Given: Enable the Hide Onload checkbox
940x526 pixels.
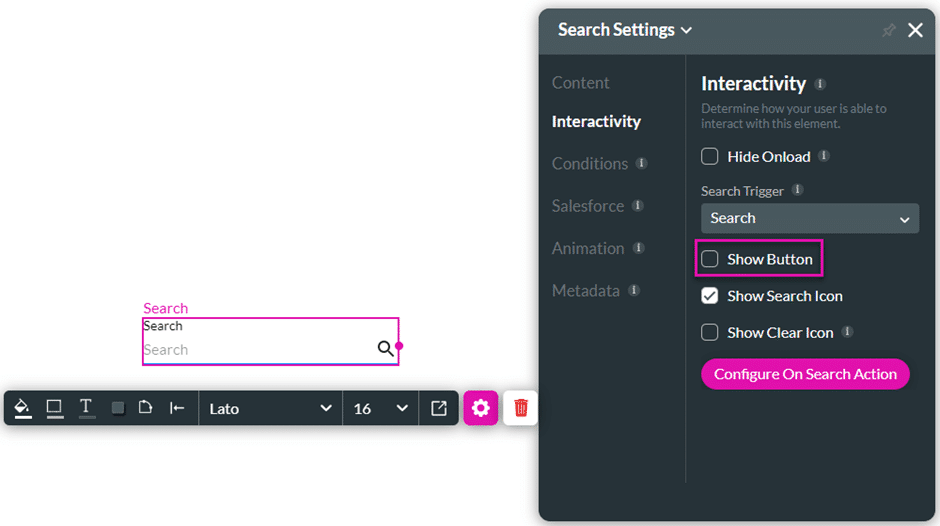Looking at the screenshot, I should [x=710, y=157].
